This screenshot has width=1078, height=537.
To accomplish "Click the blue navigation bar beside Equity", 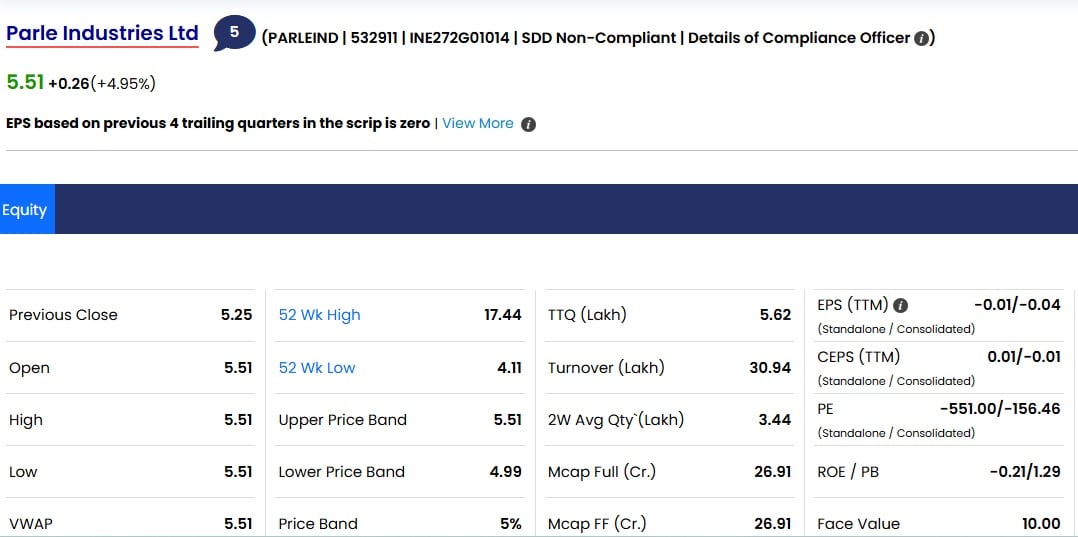I will [x=566, y=209].
